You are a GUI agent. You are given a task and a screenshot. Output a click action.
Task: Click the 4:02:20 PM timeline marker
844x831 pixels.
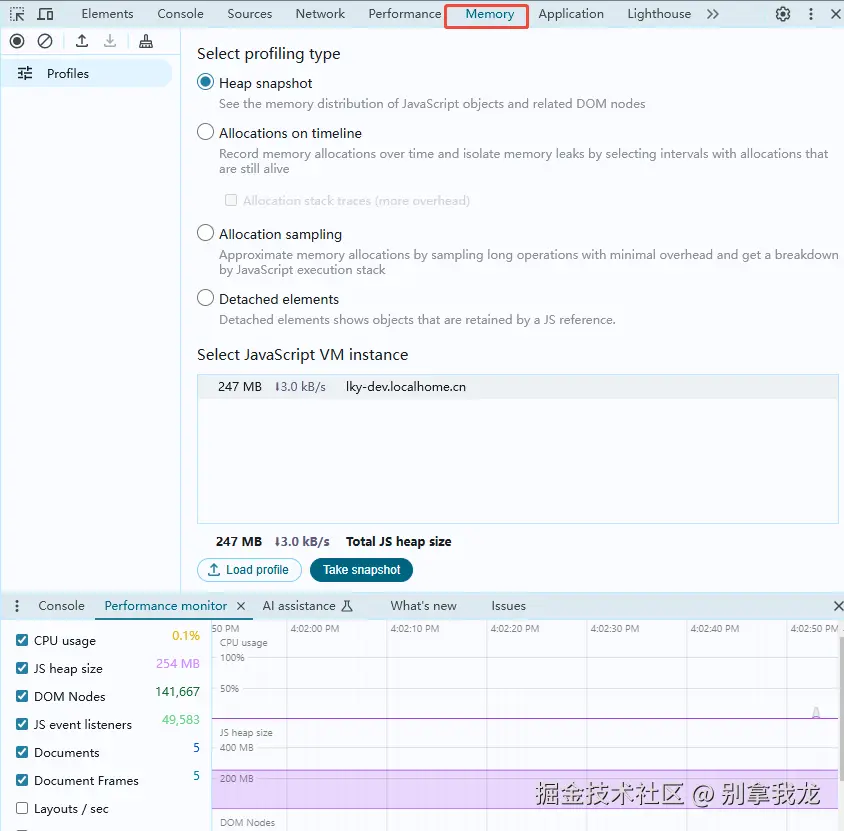(x=515, y=629)
